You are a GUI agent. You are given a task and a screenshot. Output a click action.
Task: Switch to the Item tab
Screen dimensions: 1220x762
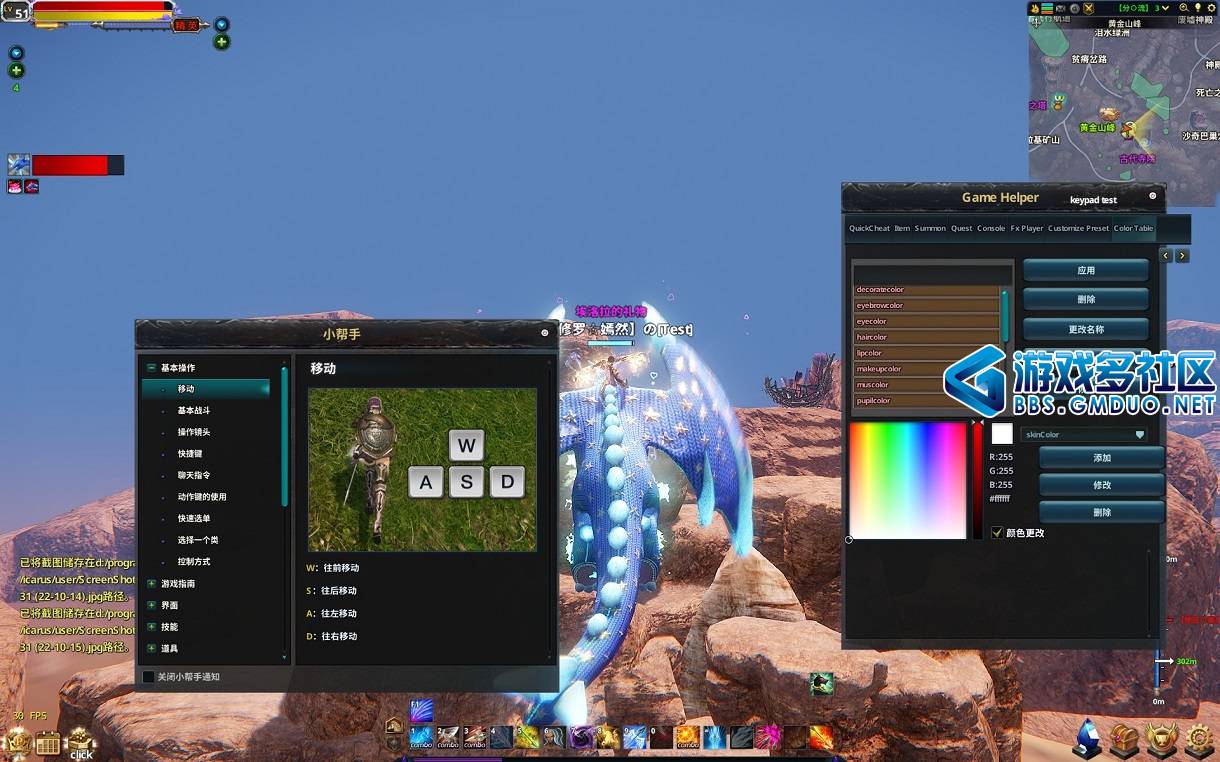(x=902, y=228)
